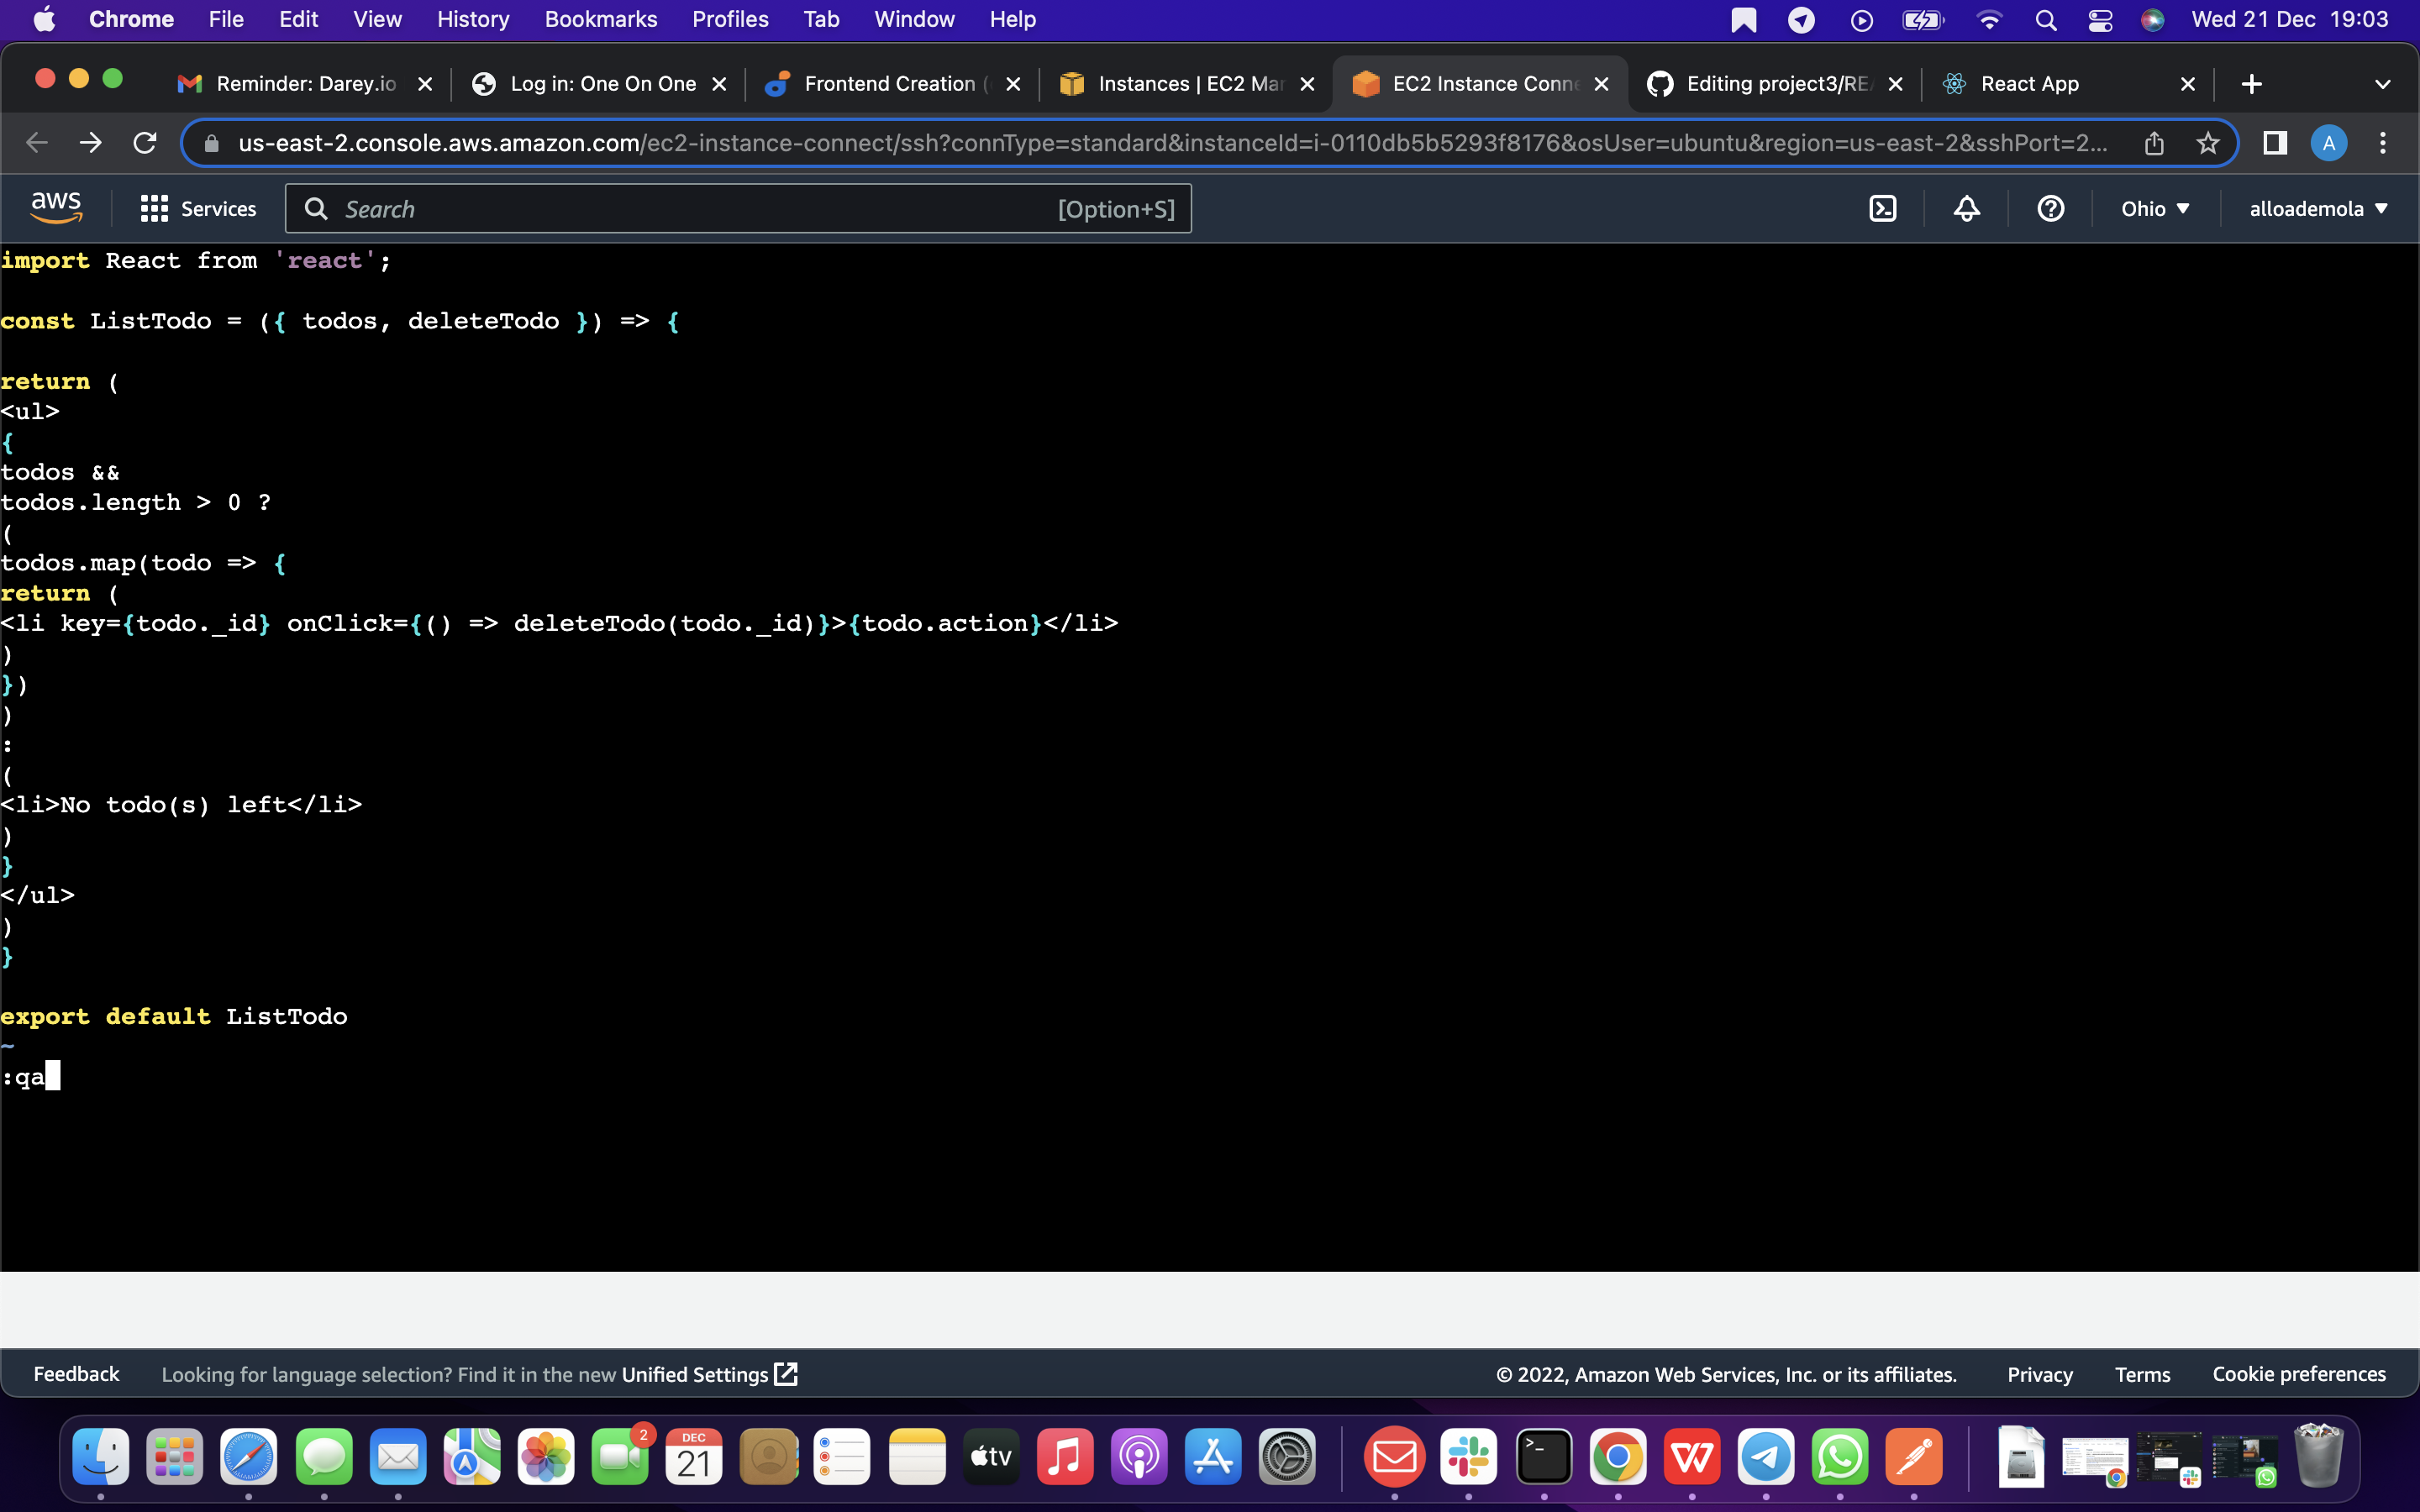This screenshot has height=1512, width=2420.
Task: Open the Chrome tab search chevron
Action: click(x=2383, y=84)
